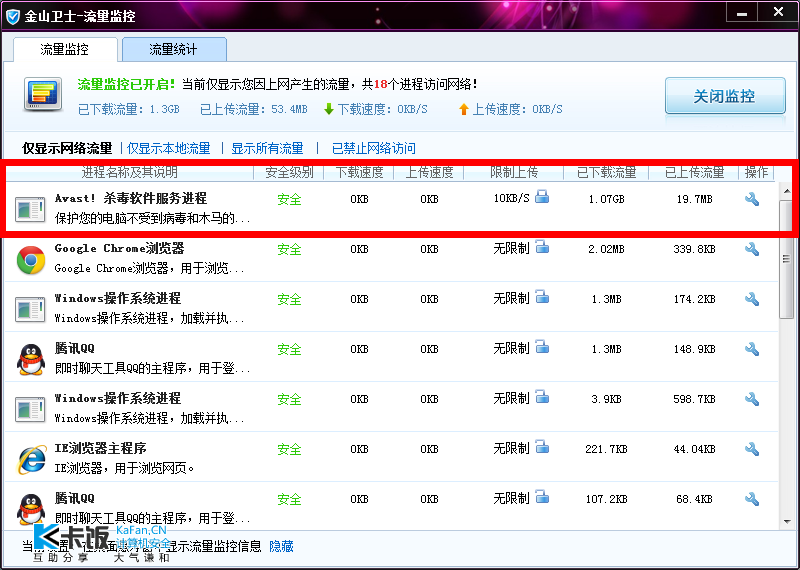Click process list scrollbar down arrow

click(x=786, y=522)
